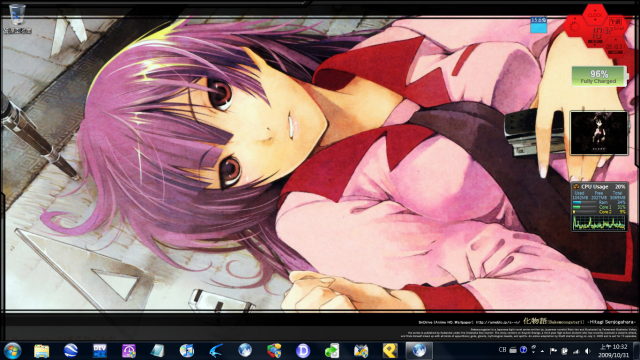The height and width of the screenshot is (360, 640).
Task: Open the Windows Start menu orb
Action: coord(12,351)
